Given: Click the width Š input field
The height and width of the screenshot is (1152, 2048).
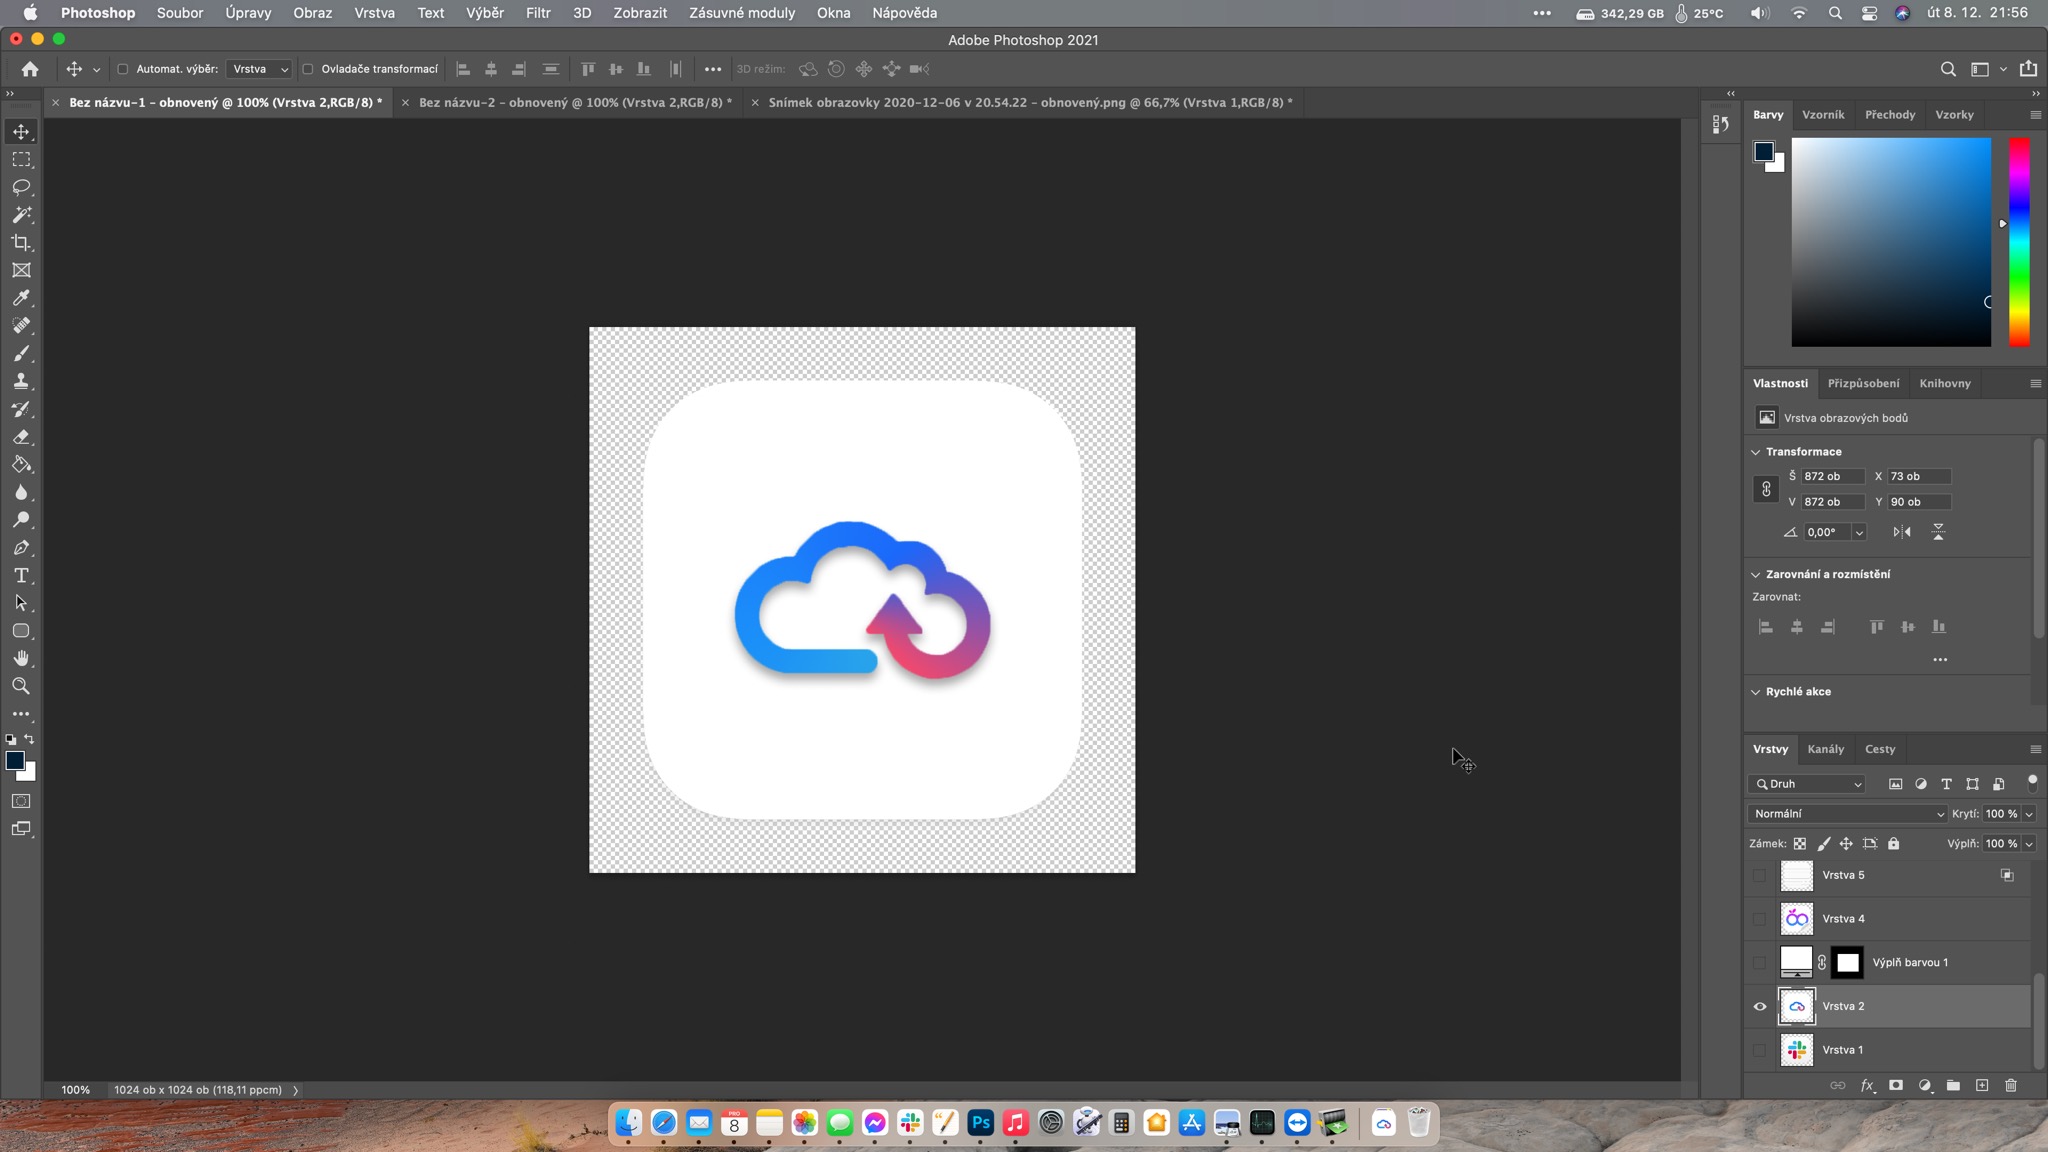Looking at the screenshot, I should click(x=1832, y=476).
